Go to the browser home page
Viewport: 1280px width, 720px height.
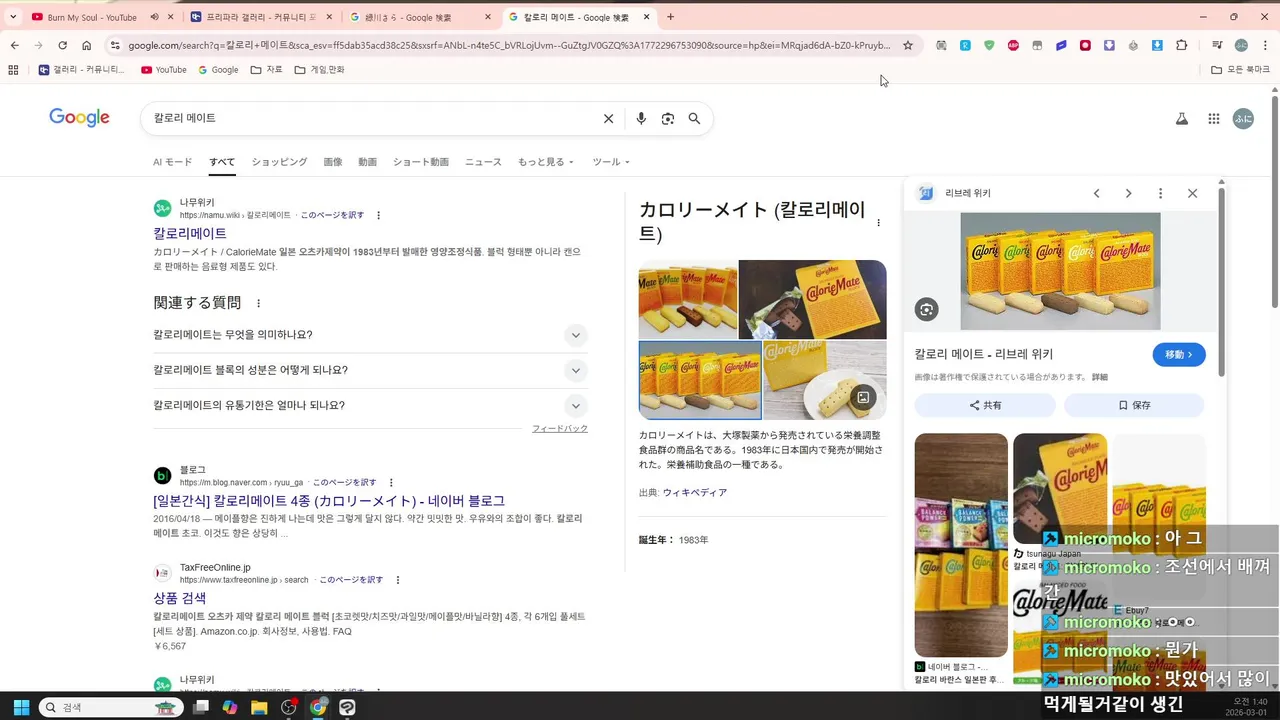tap(87, 45)
